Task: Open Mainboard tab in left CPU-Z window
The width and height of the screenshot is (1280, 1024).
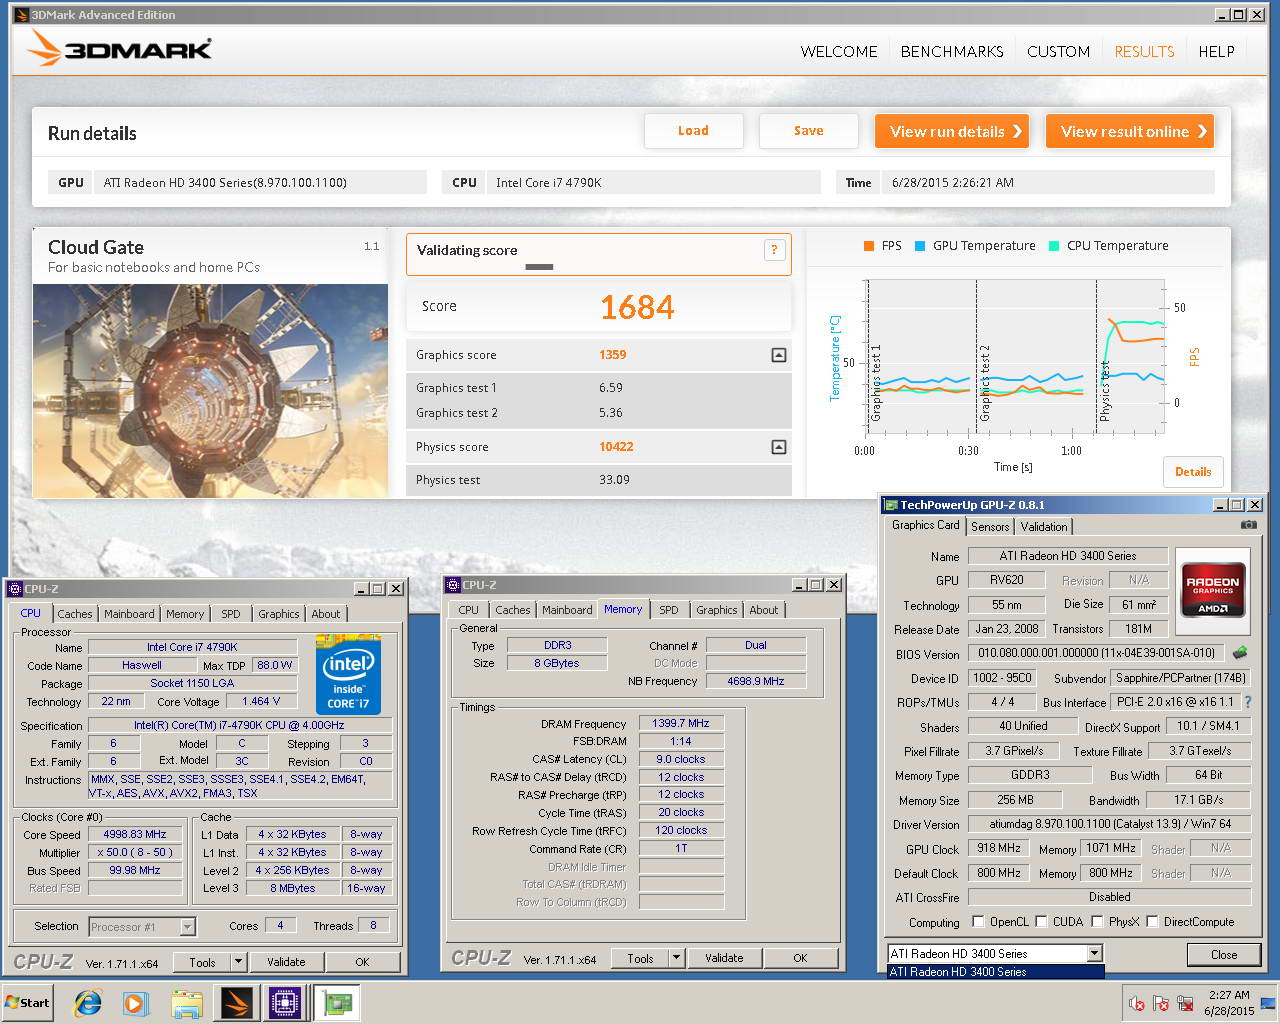Action: click(x=130, y=614)
